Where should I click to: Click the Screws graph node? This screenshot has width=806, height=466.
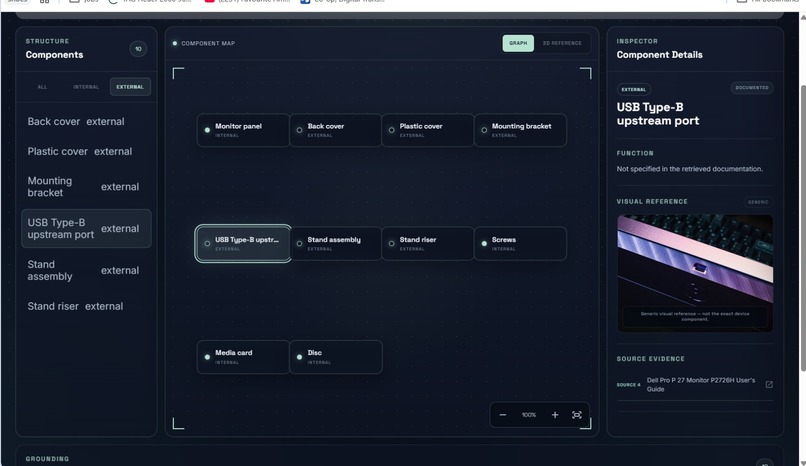520,244
